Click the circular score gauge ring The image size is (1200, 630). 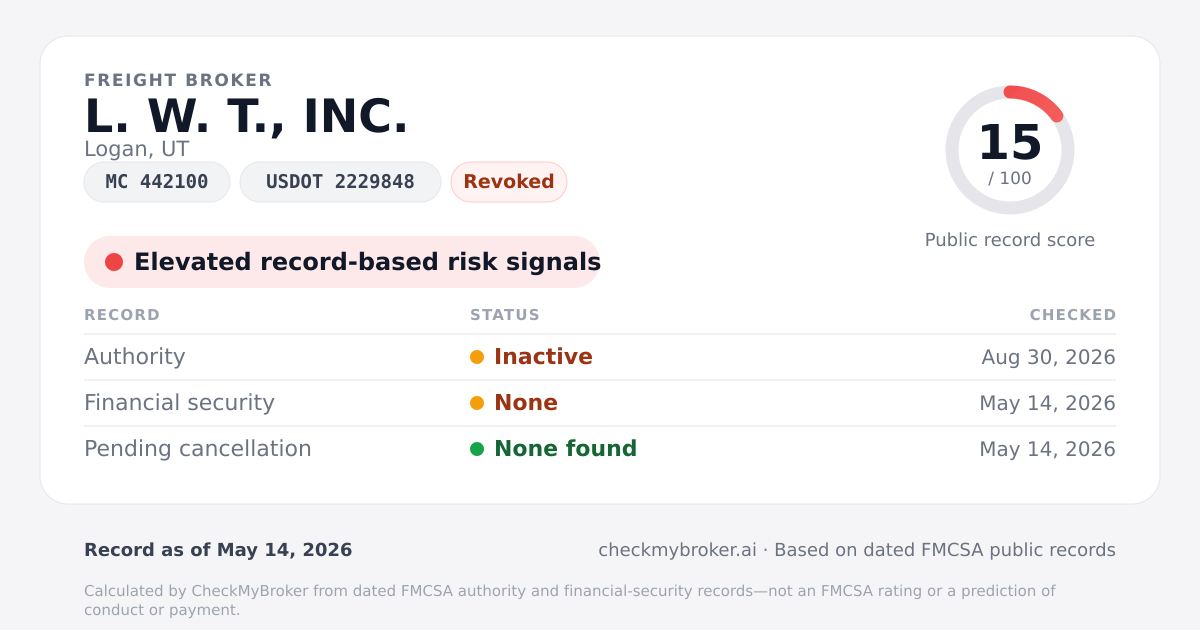[1010, 150]
